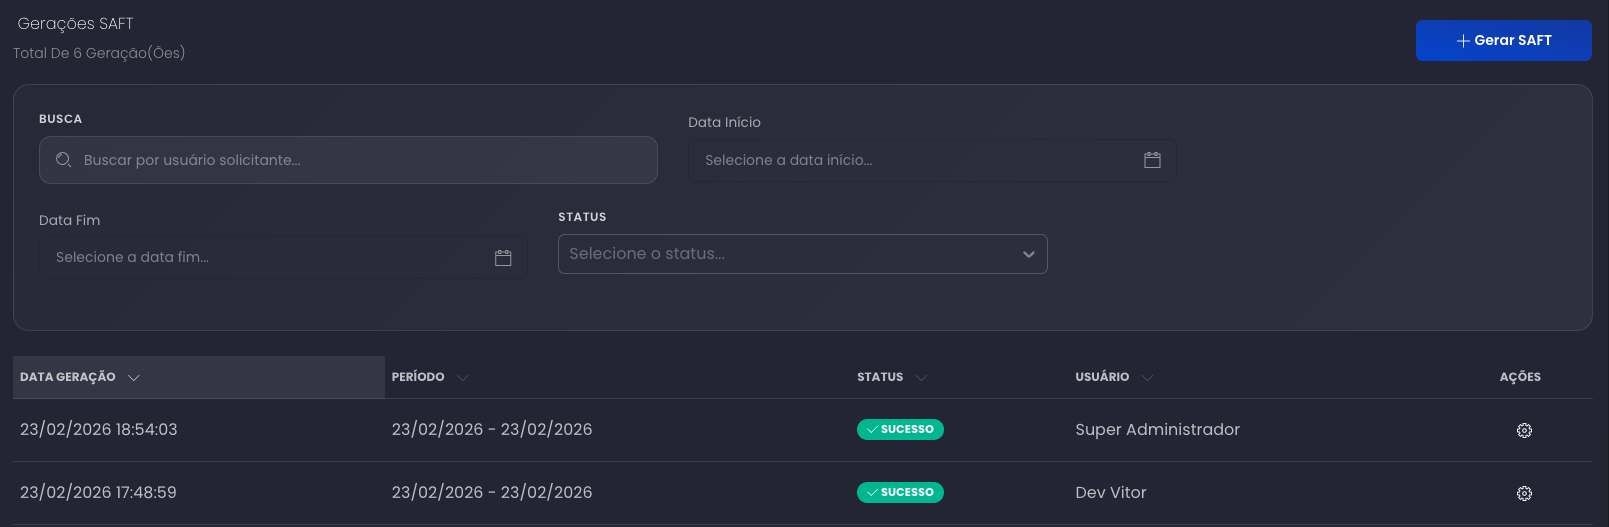Select the 23/02/2026 18:54:03 date cell

pyautogui.click(x=99, y=429)
